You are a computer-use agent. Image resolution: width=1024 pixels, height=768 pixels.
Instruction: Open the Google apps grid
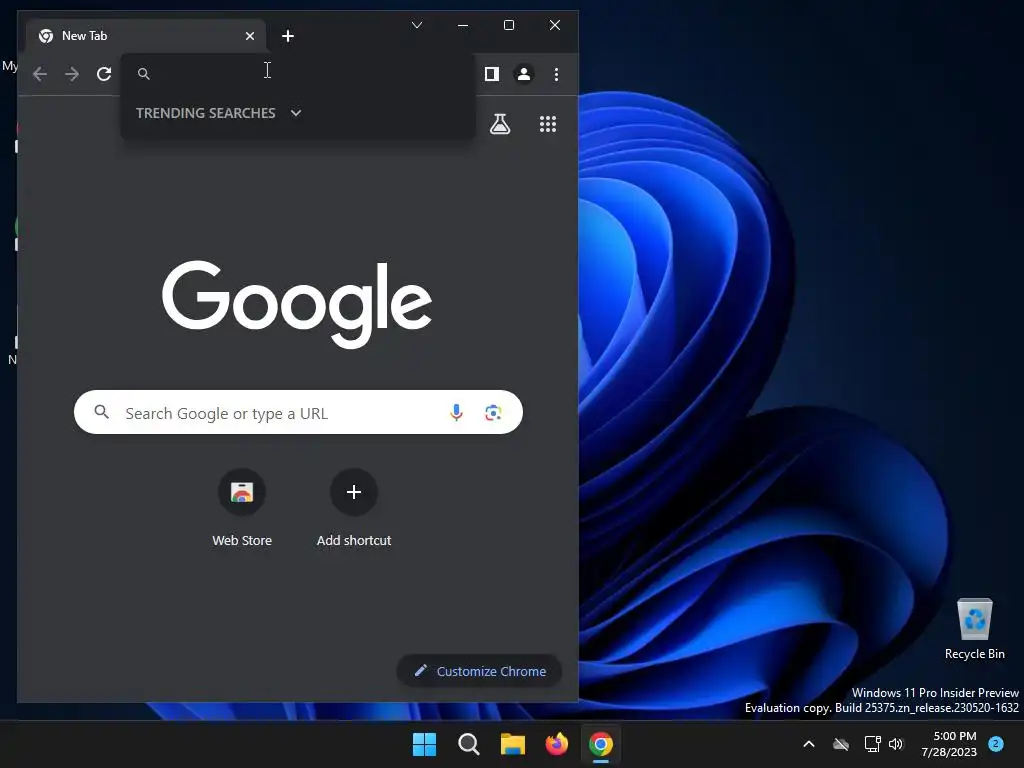coord(548,124)
